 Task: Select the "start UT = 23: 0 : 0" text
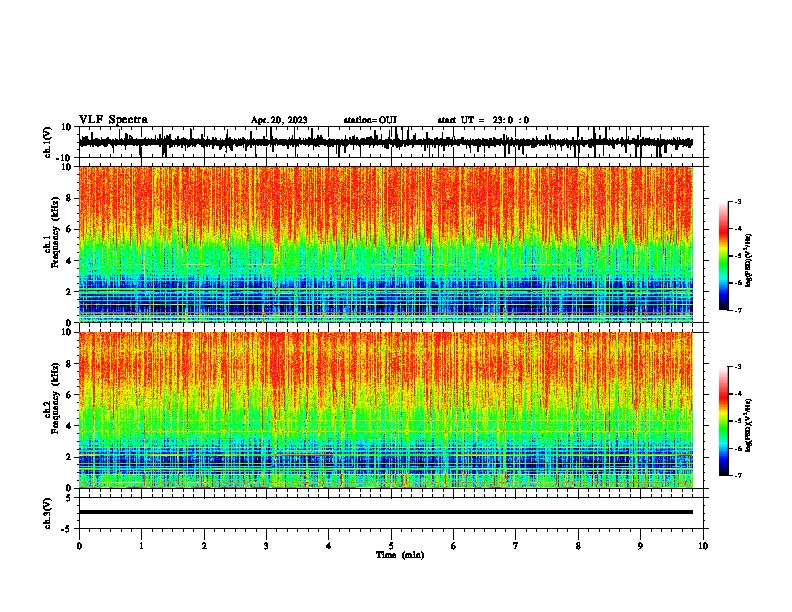(483, 120)
